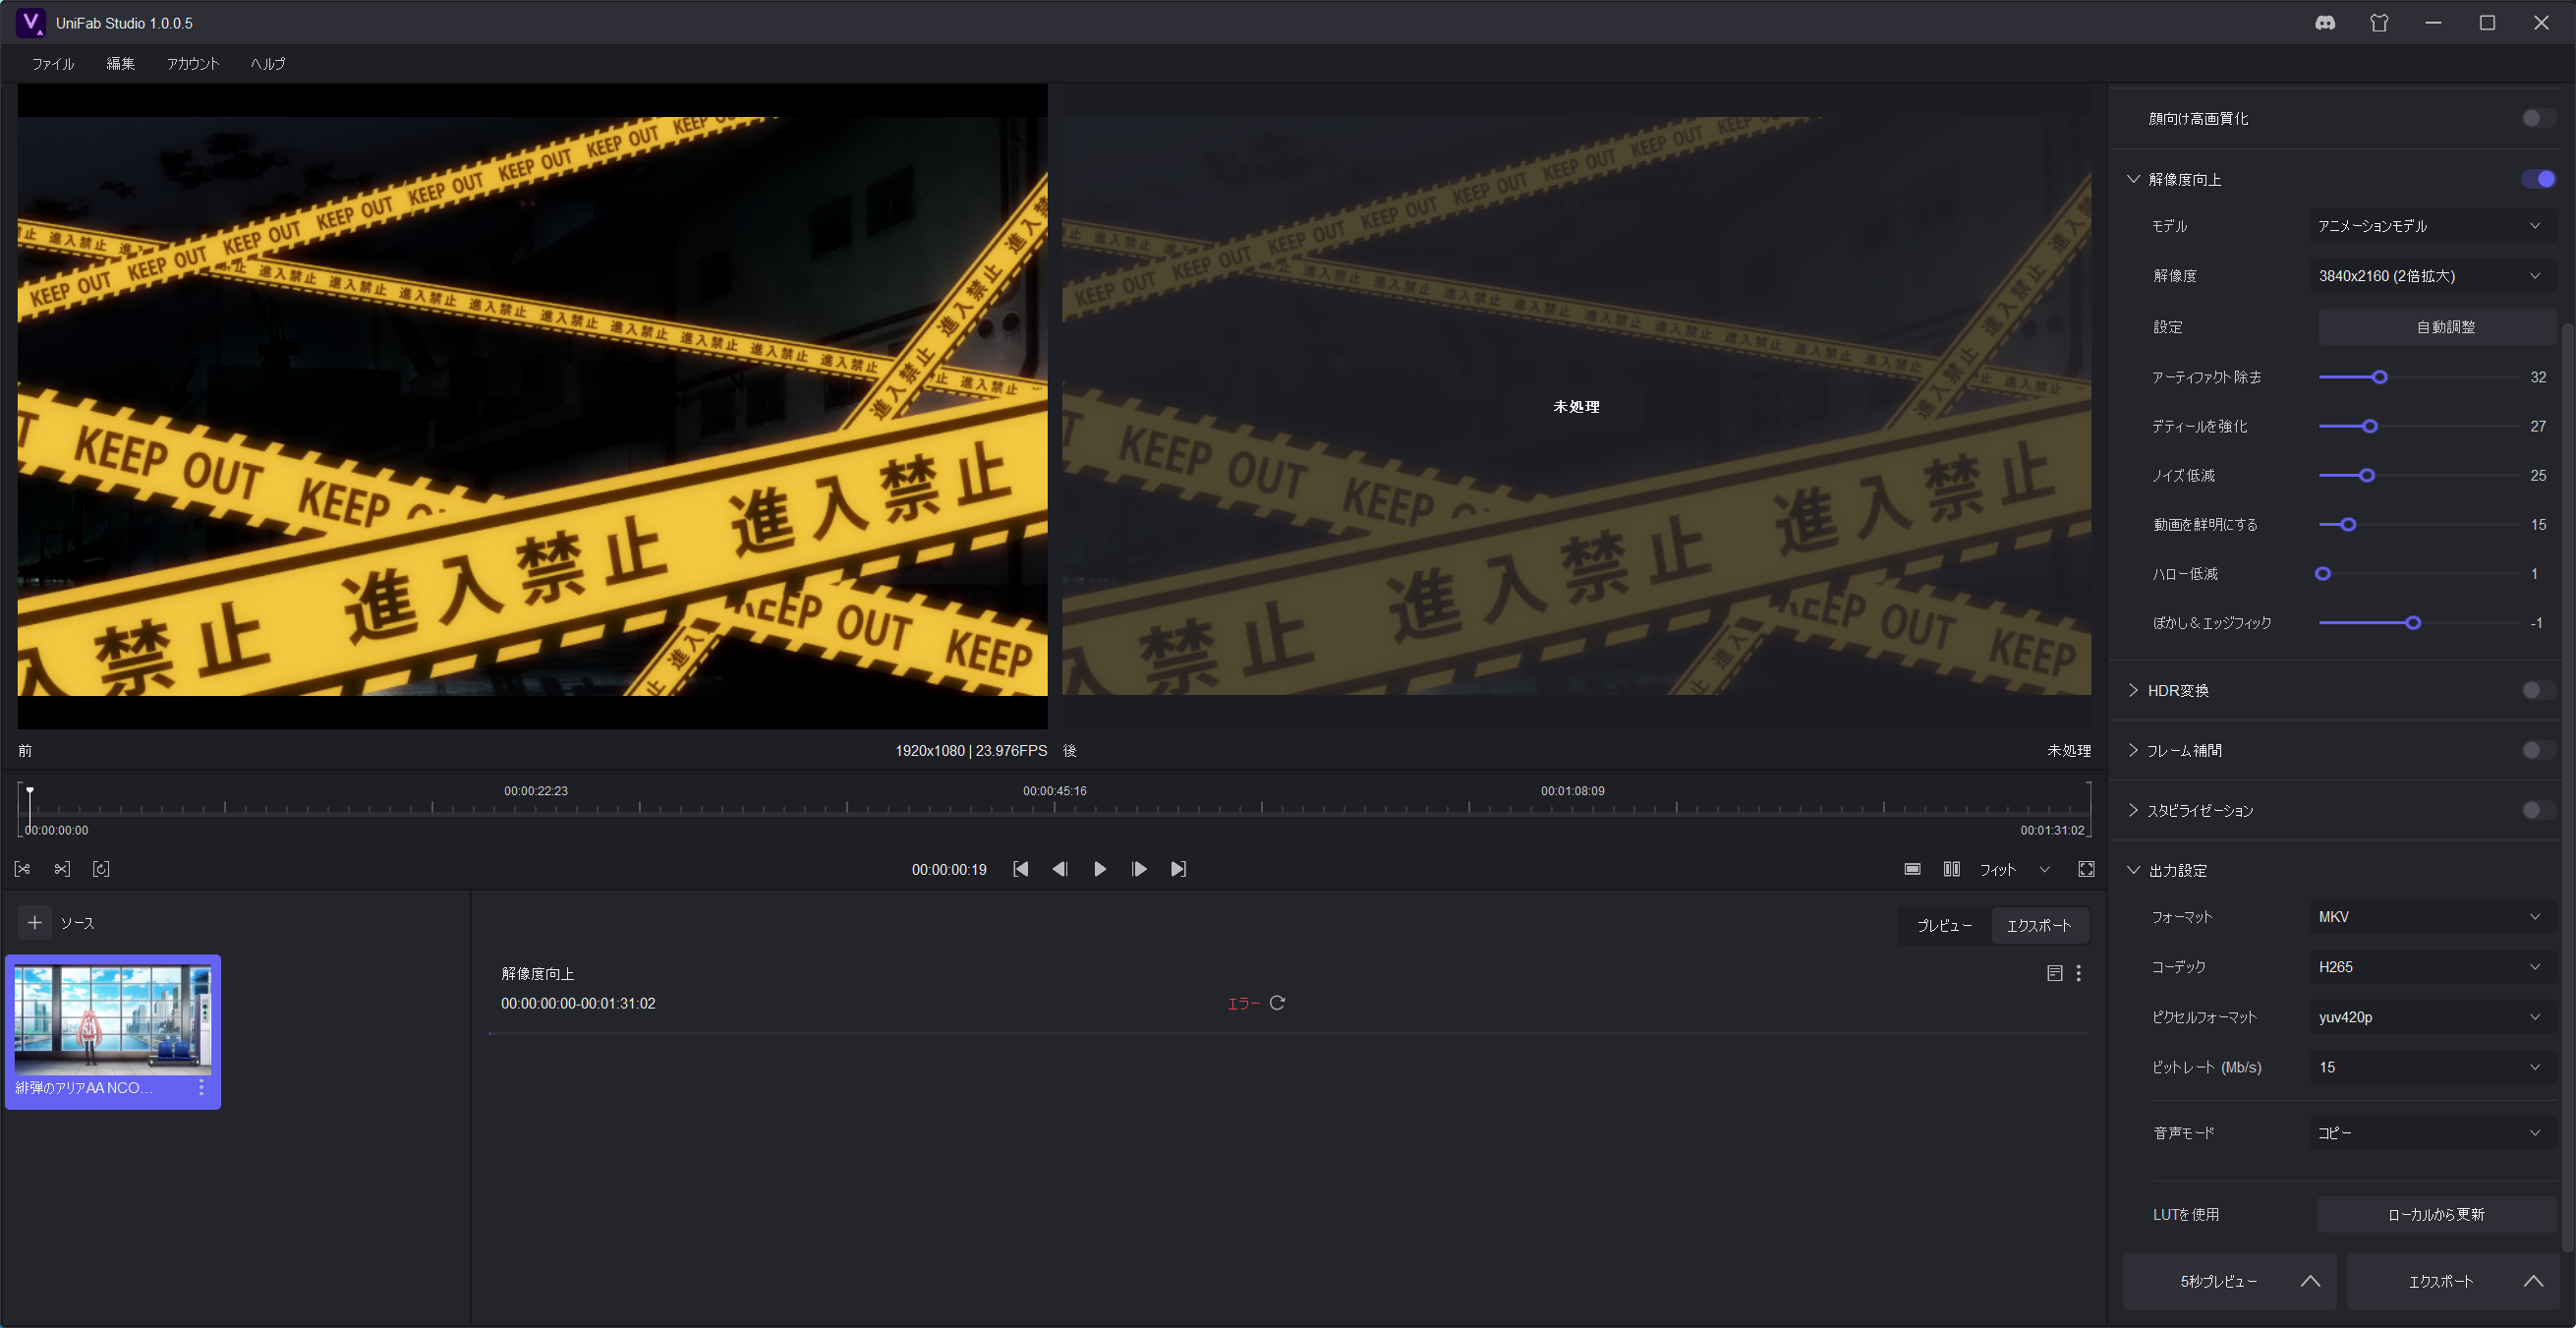
Task: Open 5秒プレビュー up-arrow options
Action: click(x=2310, y=1281)
